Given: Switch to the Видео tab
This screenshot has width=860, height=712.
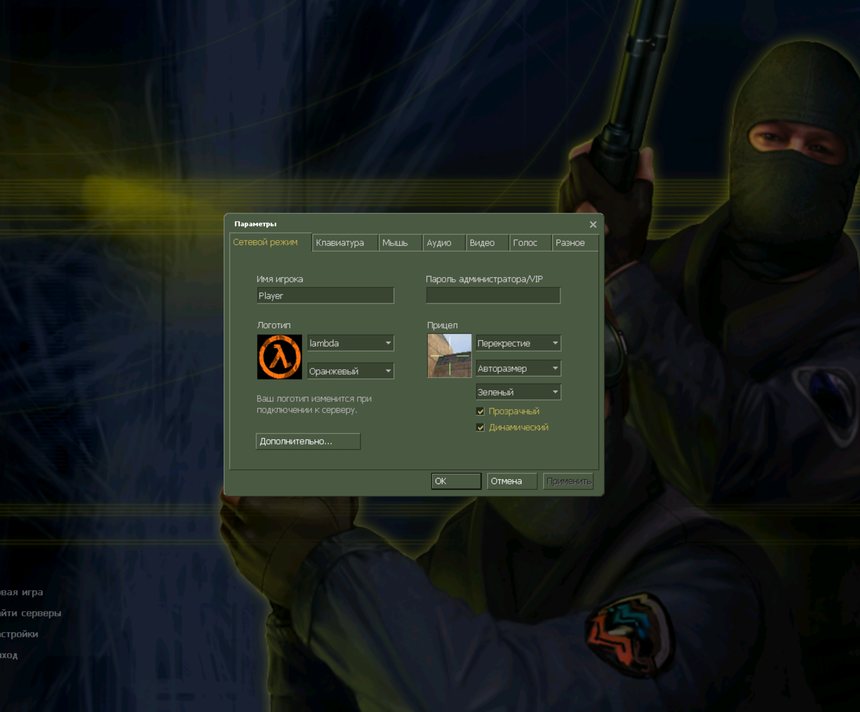Looking at the screenshot, I should 487,242.
